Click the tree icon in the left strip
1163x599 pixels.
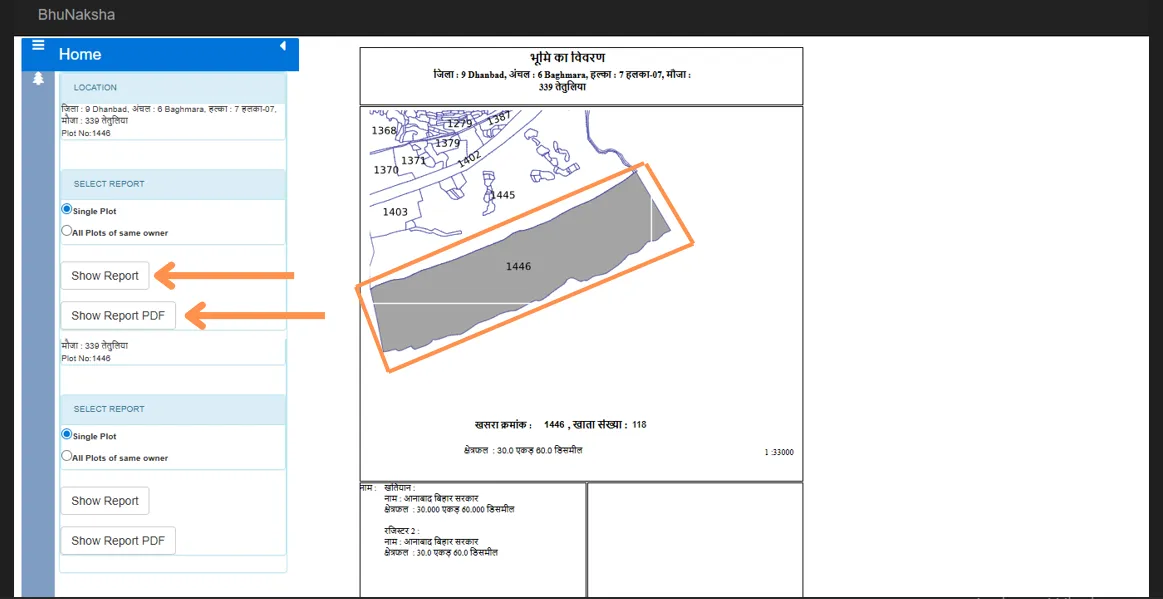(39, 79)
